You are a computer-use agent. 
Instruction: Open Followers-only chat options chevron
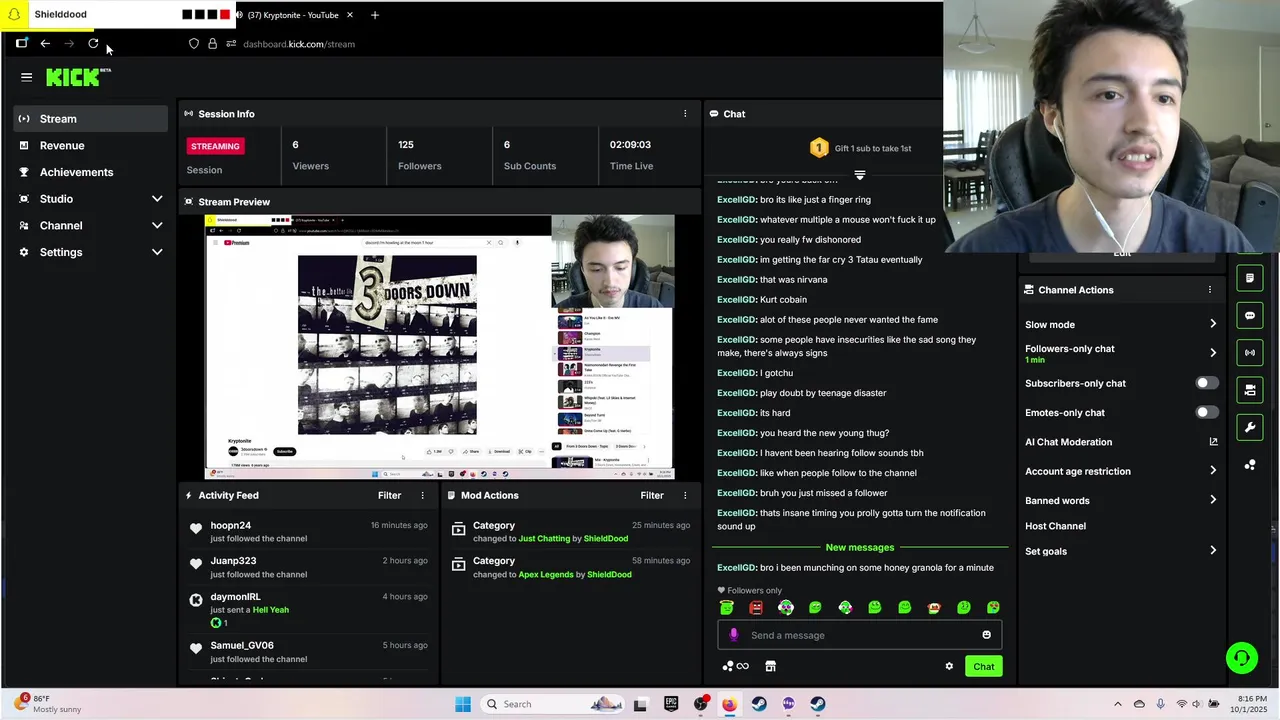(x=1213, y=352)
